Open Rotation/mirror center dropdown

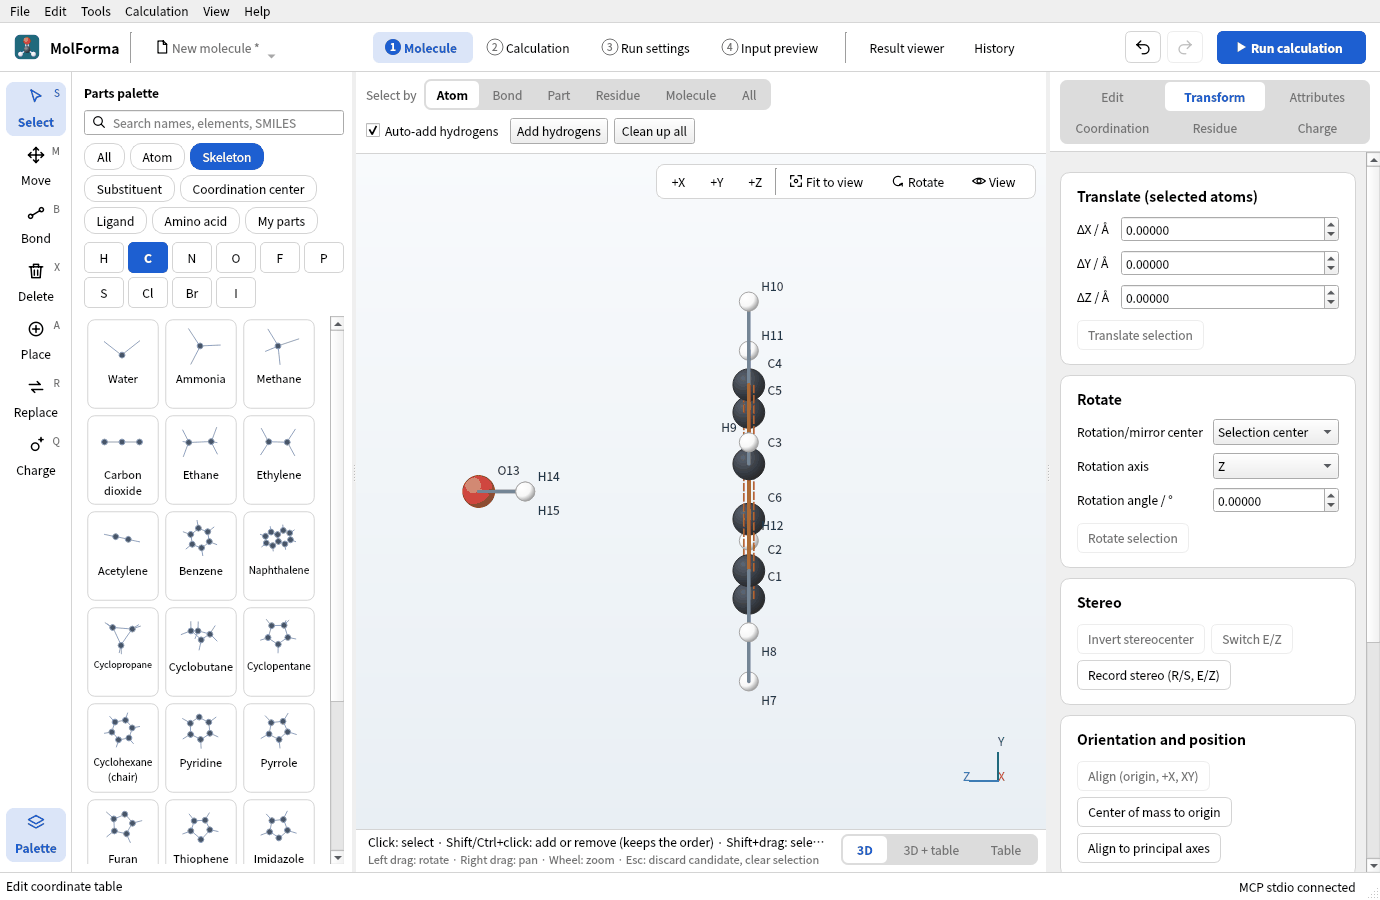[1275, 432]
